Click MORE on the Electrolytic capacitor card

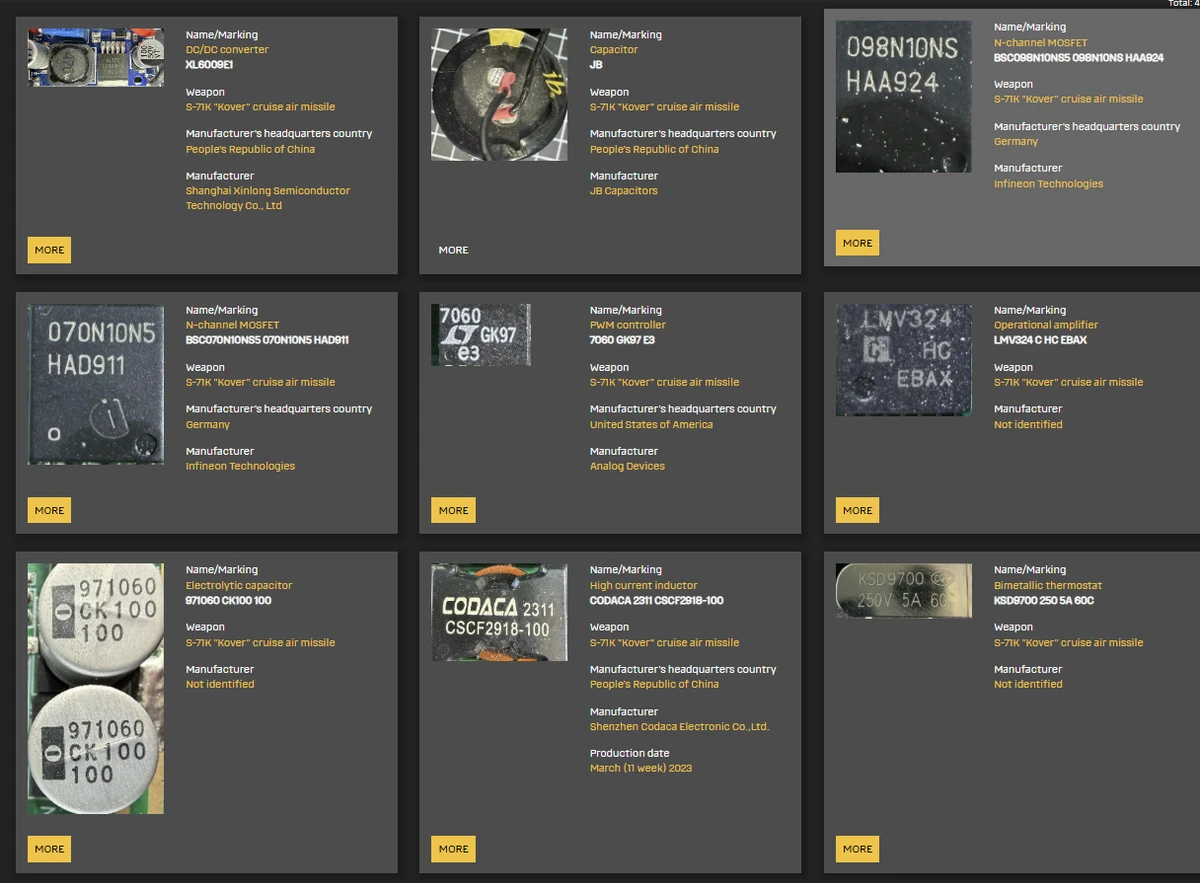point(49,849)
